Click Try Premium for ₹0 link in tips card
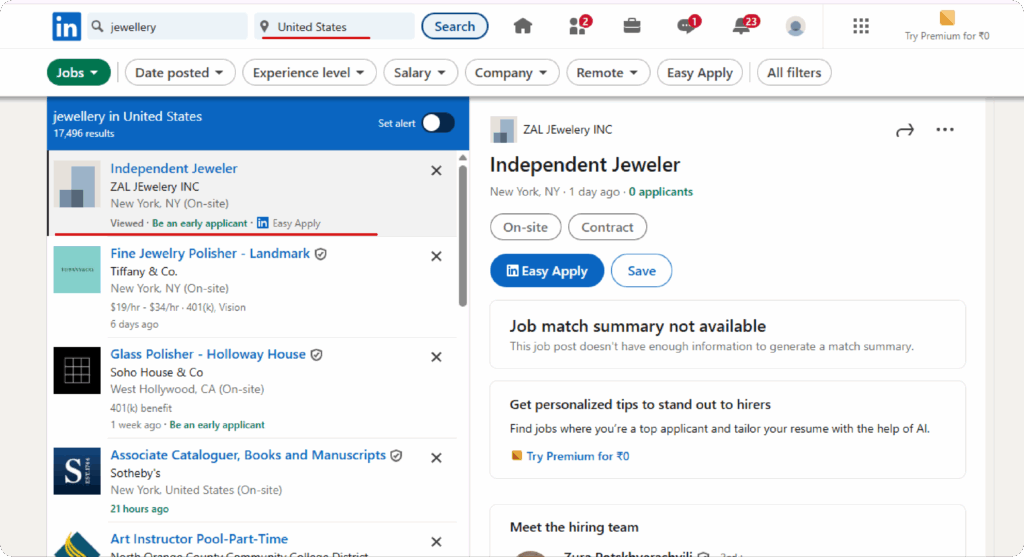This screenshot has width=1024, height=557. pyautogui.click(x=577, y=456)
